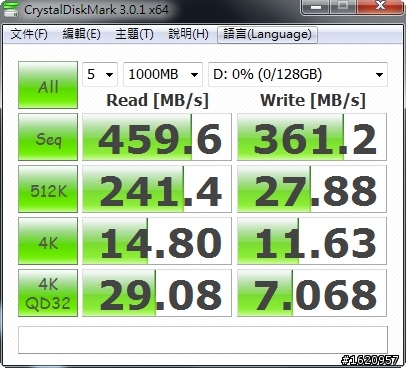Open the 說明(H) menu
Screen dimensions: 406x368
(188, 34)
